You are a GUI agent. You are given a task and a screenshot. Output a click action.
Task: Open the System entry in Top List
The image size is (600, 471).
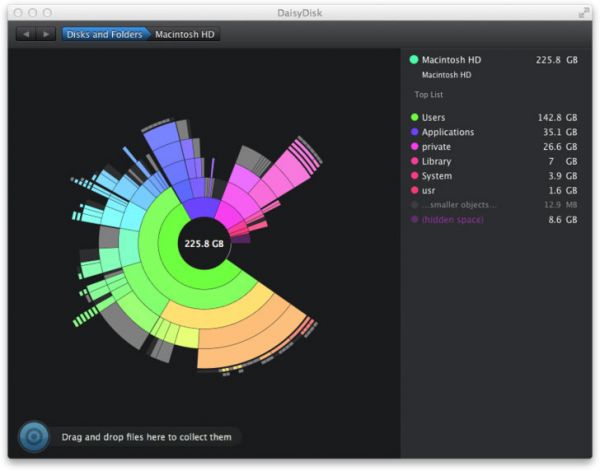[493, 176]
